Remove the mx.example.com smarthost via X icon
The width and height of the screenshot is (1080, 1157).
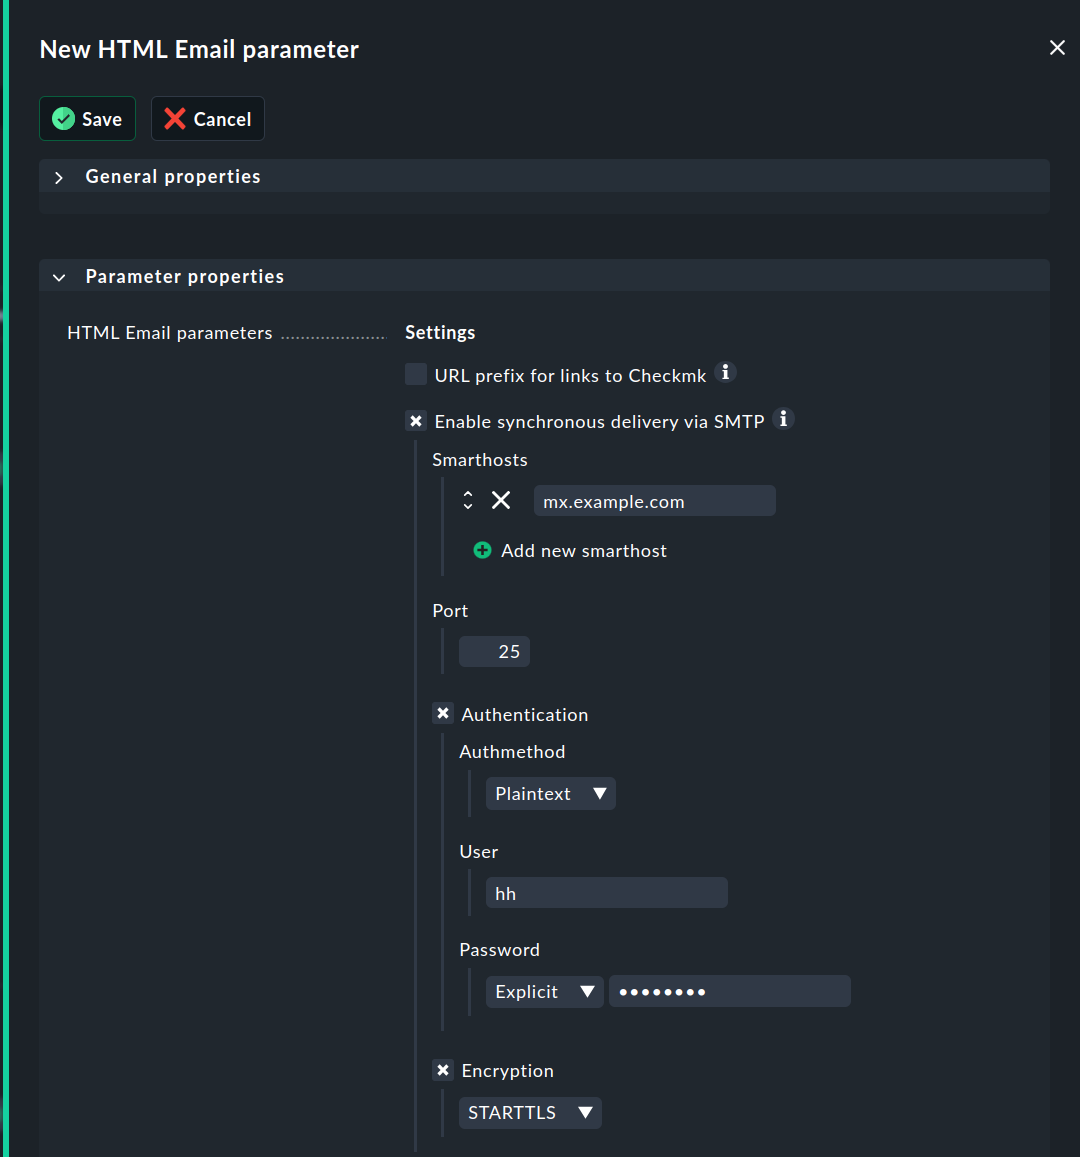(x=501, y=500)
